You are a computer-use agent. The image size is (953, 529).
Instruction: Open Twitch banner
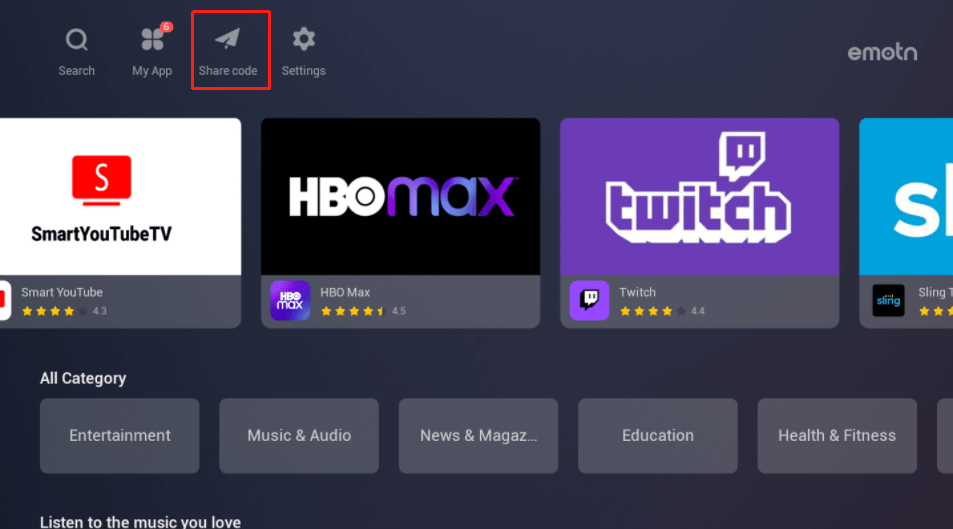point(700,196)
